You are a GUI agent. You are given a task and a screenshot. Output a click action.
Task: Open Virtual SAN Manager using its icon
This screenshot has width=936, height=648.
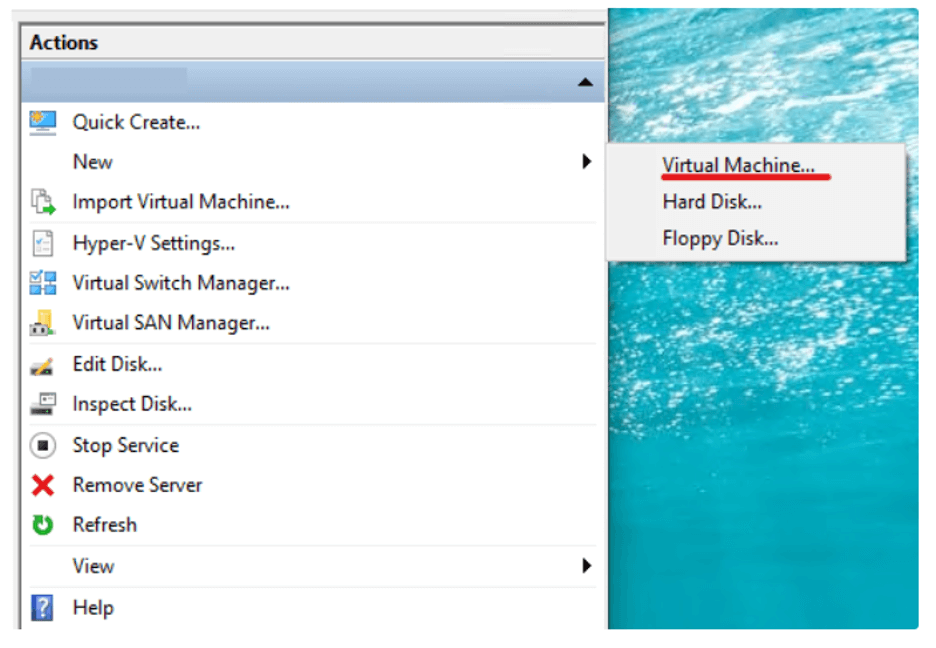point(42,323)
